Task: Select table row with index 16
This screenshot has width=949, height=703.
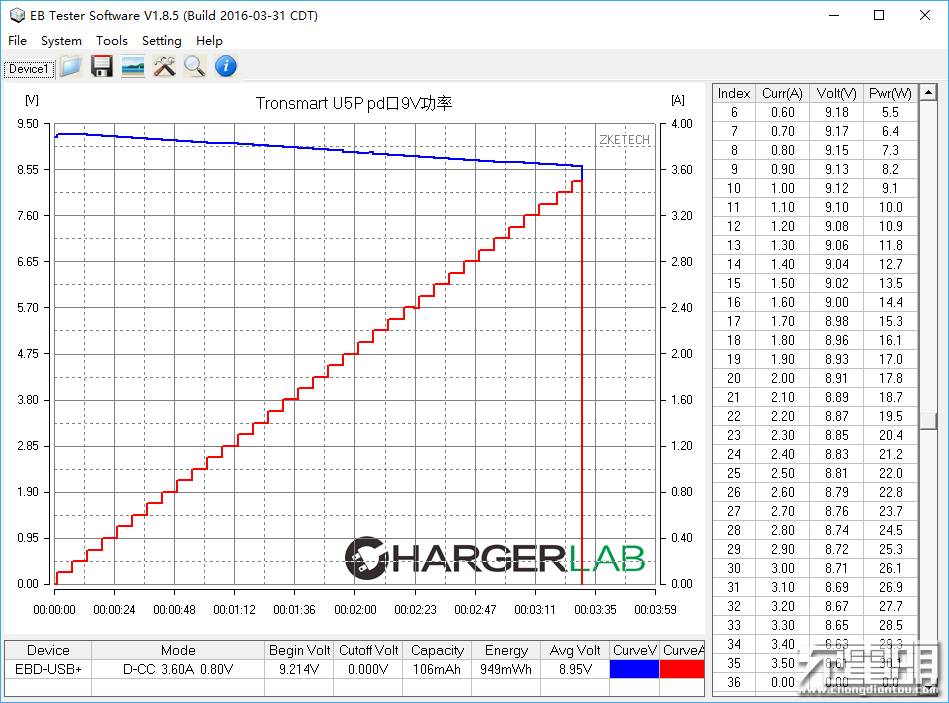Action: tap(815, 302)
